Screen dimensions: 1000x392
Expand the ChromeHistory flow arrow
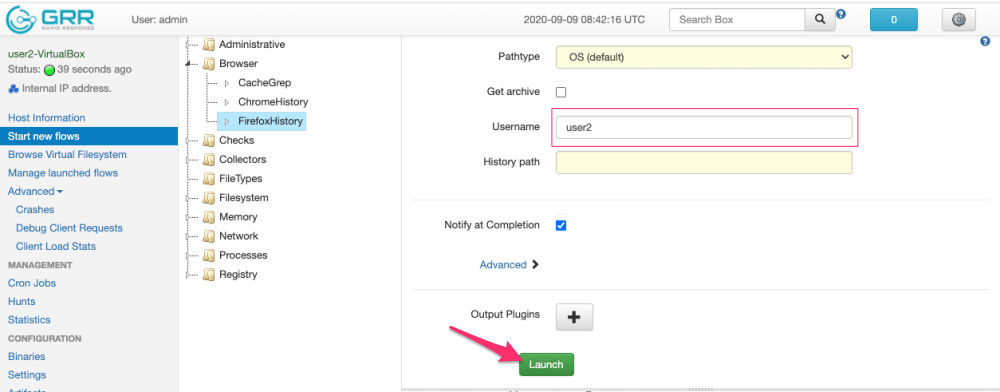(x=227, y=102)
